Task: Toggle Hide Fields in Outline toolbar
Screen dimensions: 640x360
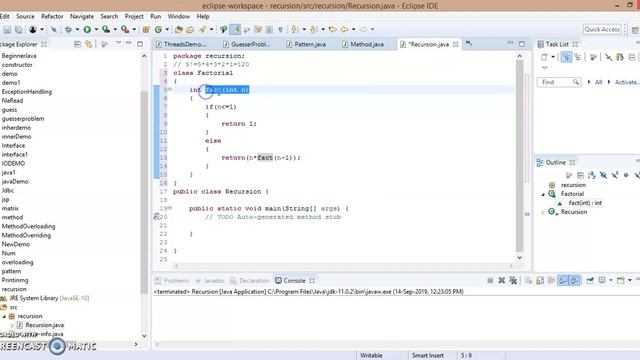Action: (603, 175)
